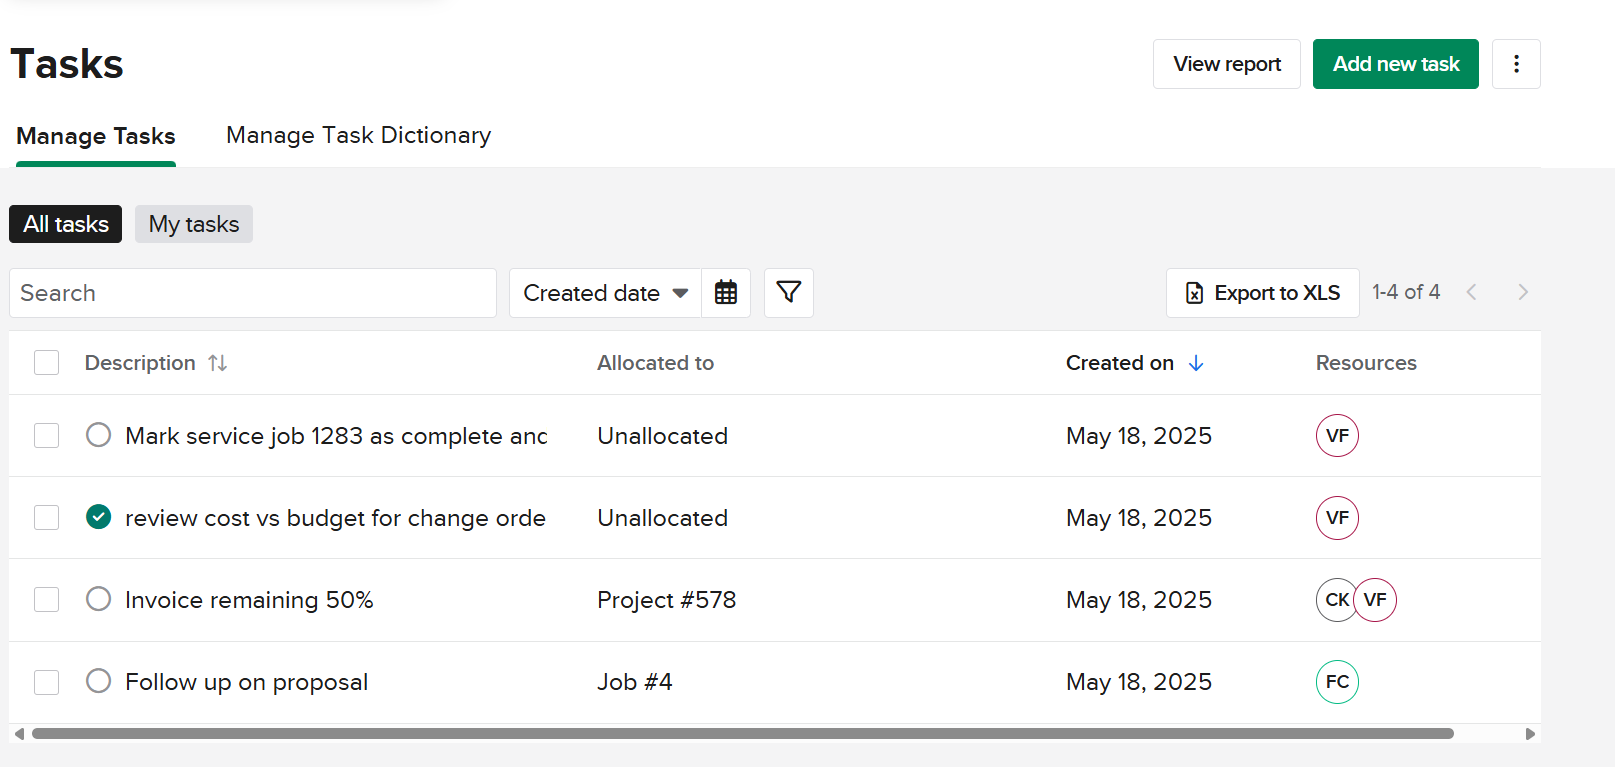This screenshot has width=1615, height=767.
Task: Click the Search input field
Action: click(x=253, y=293)
